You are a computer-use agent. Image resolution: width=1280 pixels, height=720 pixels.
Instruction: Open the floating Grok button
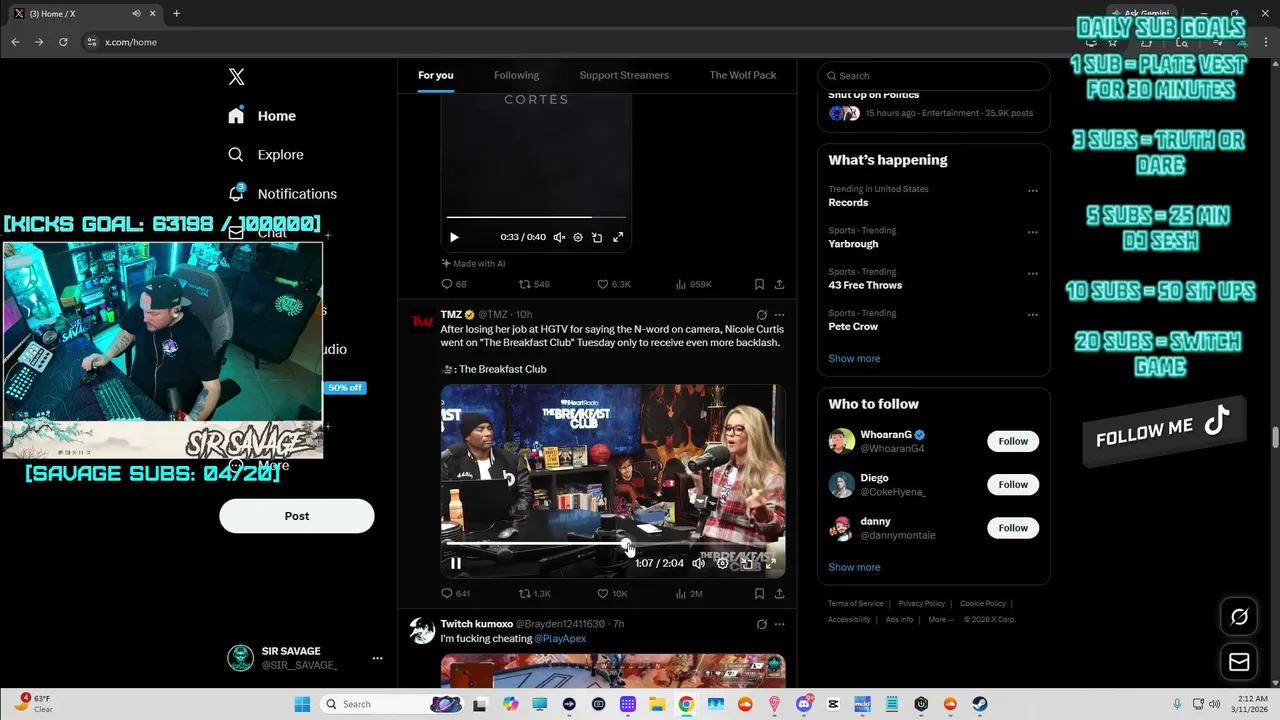point(1239,617)
